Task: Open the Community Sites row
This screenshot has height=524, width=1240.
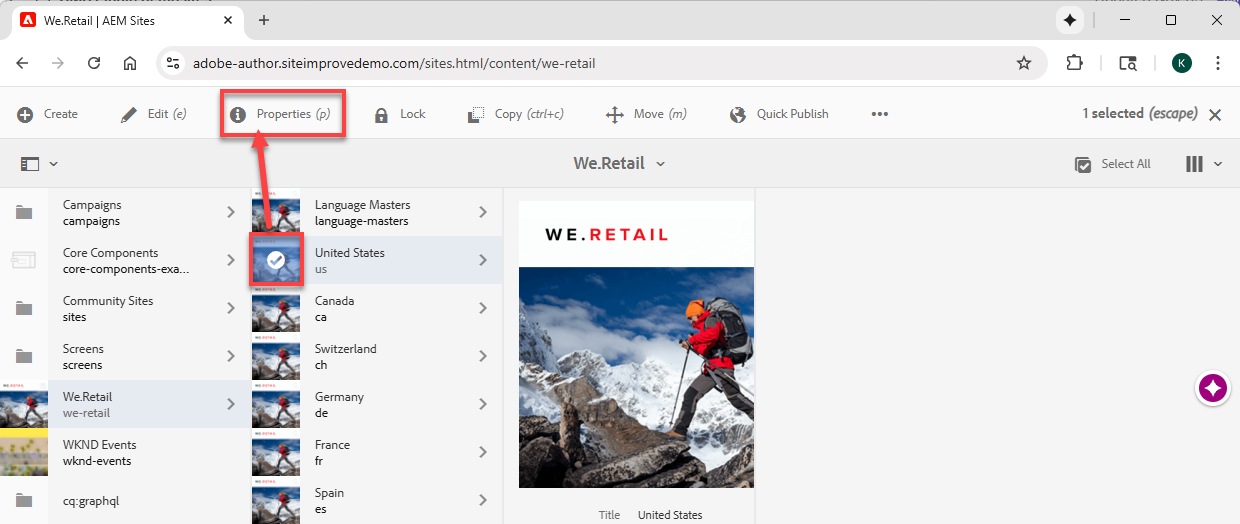Action: (x=124, y=308)
